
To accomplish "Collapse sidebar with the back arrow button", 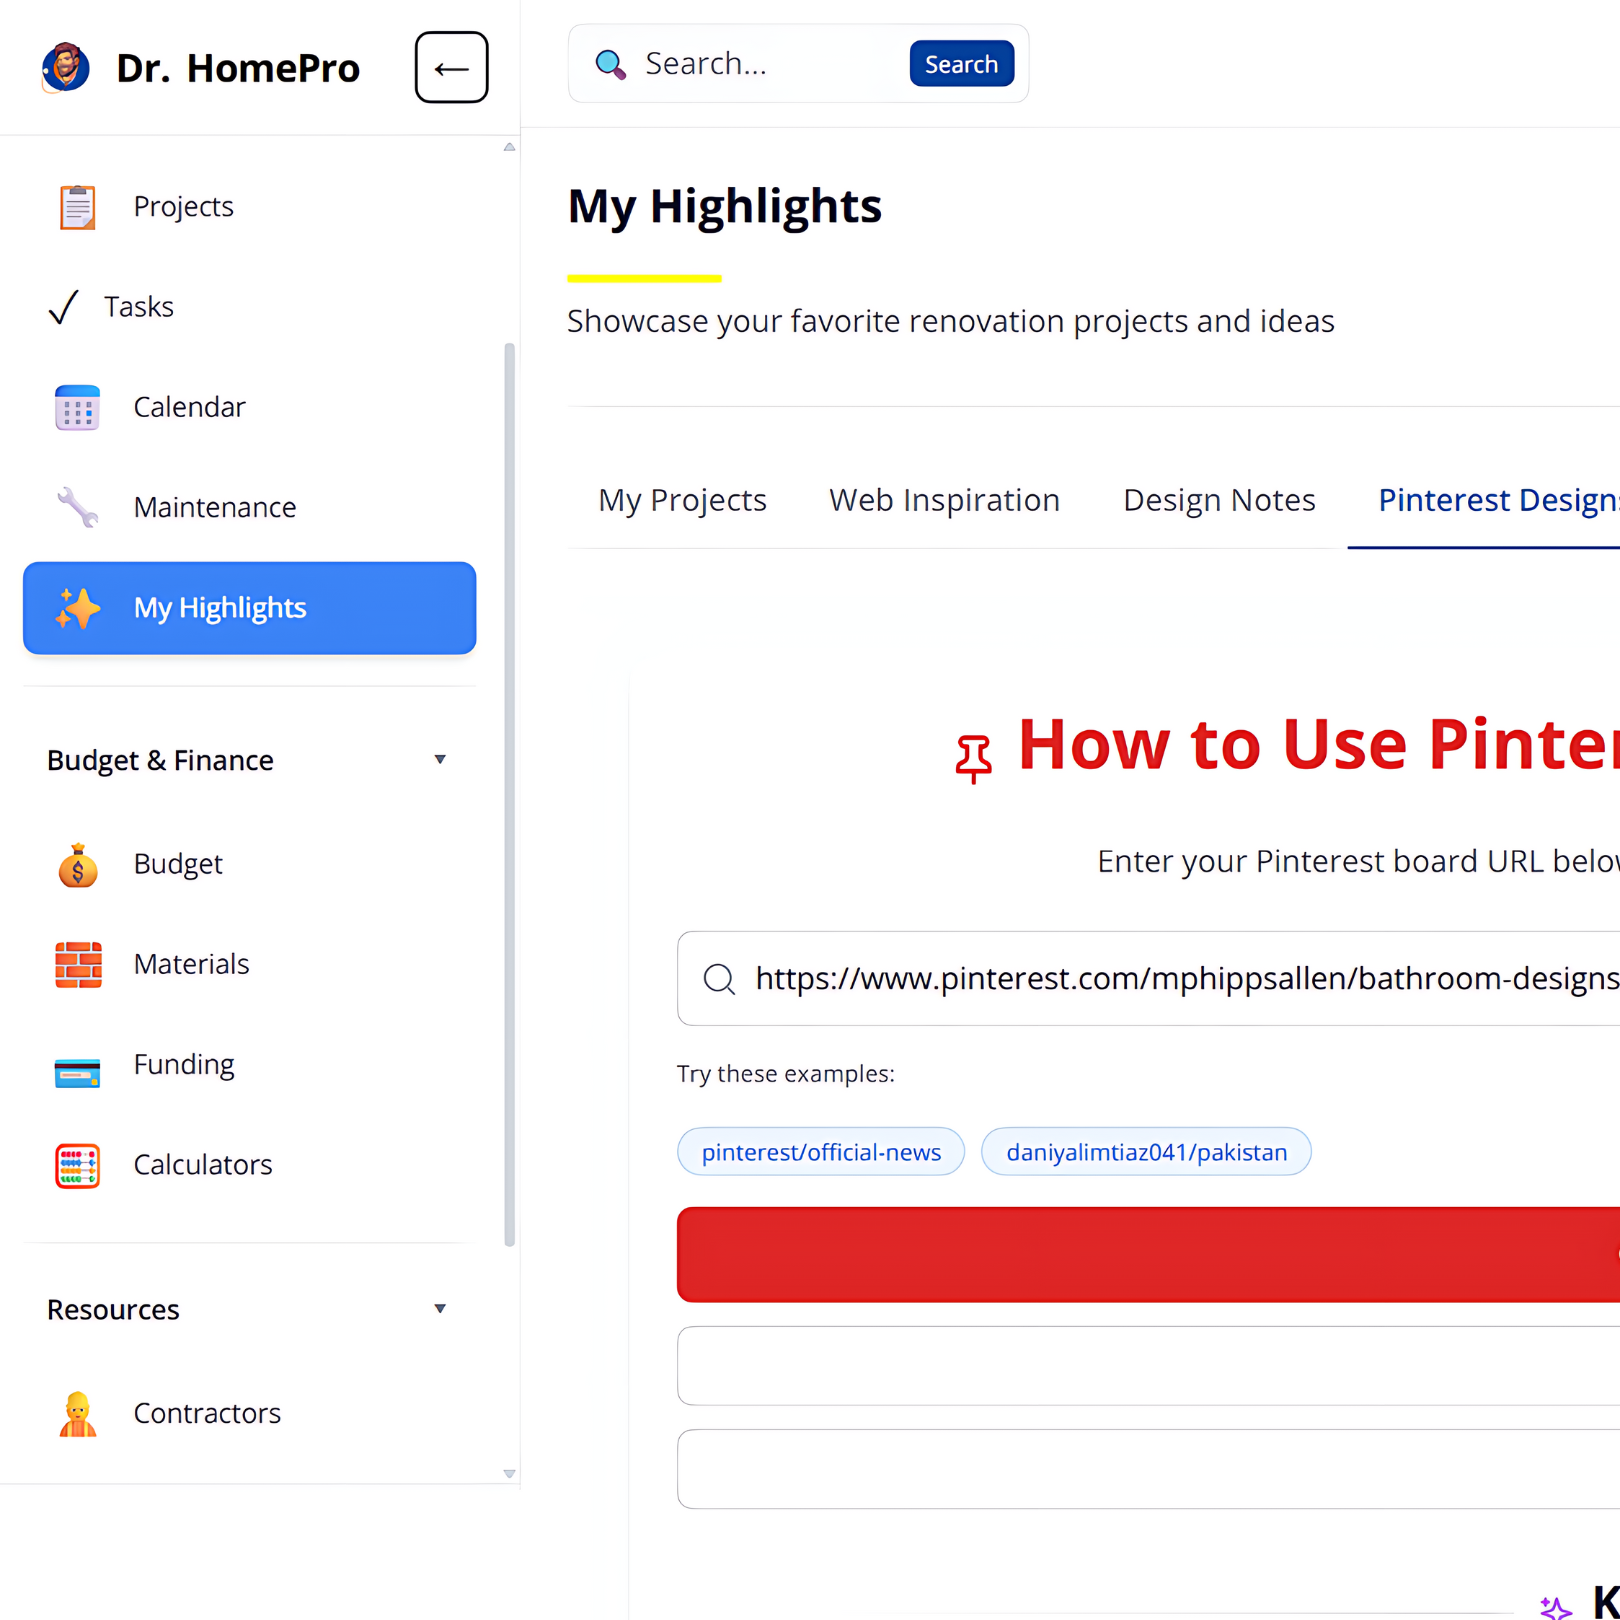I will pyautogui.click(x=451, y=68).
